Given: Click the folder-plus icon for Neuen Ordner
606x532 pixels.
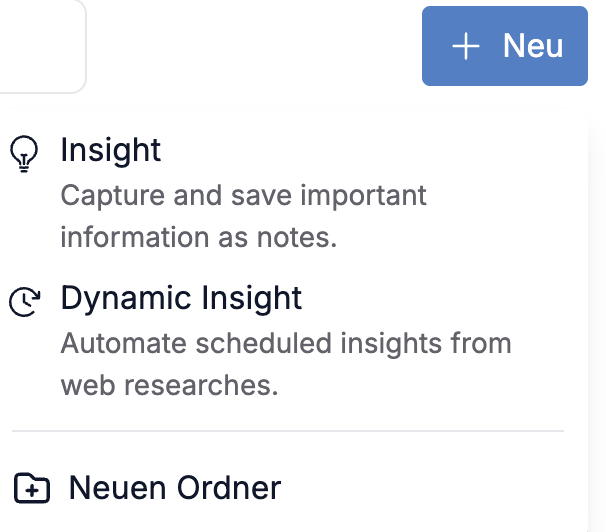Looking at the screenshot, I should click(32, 488).
